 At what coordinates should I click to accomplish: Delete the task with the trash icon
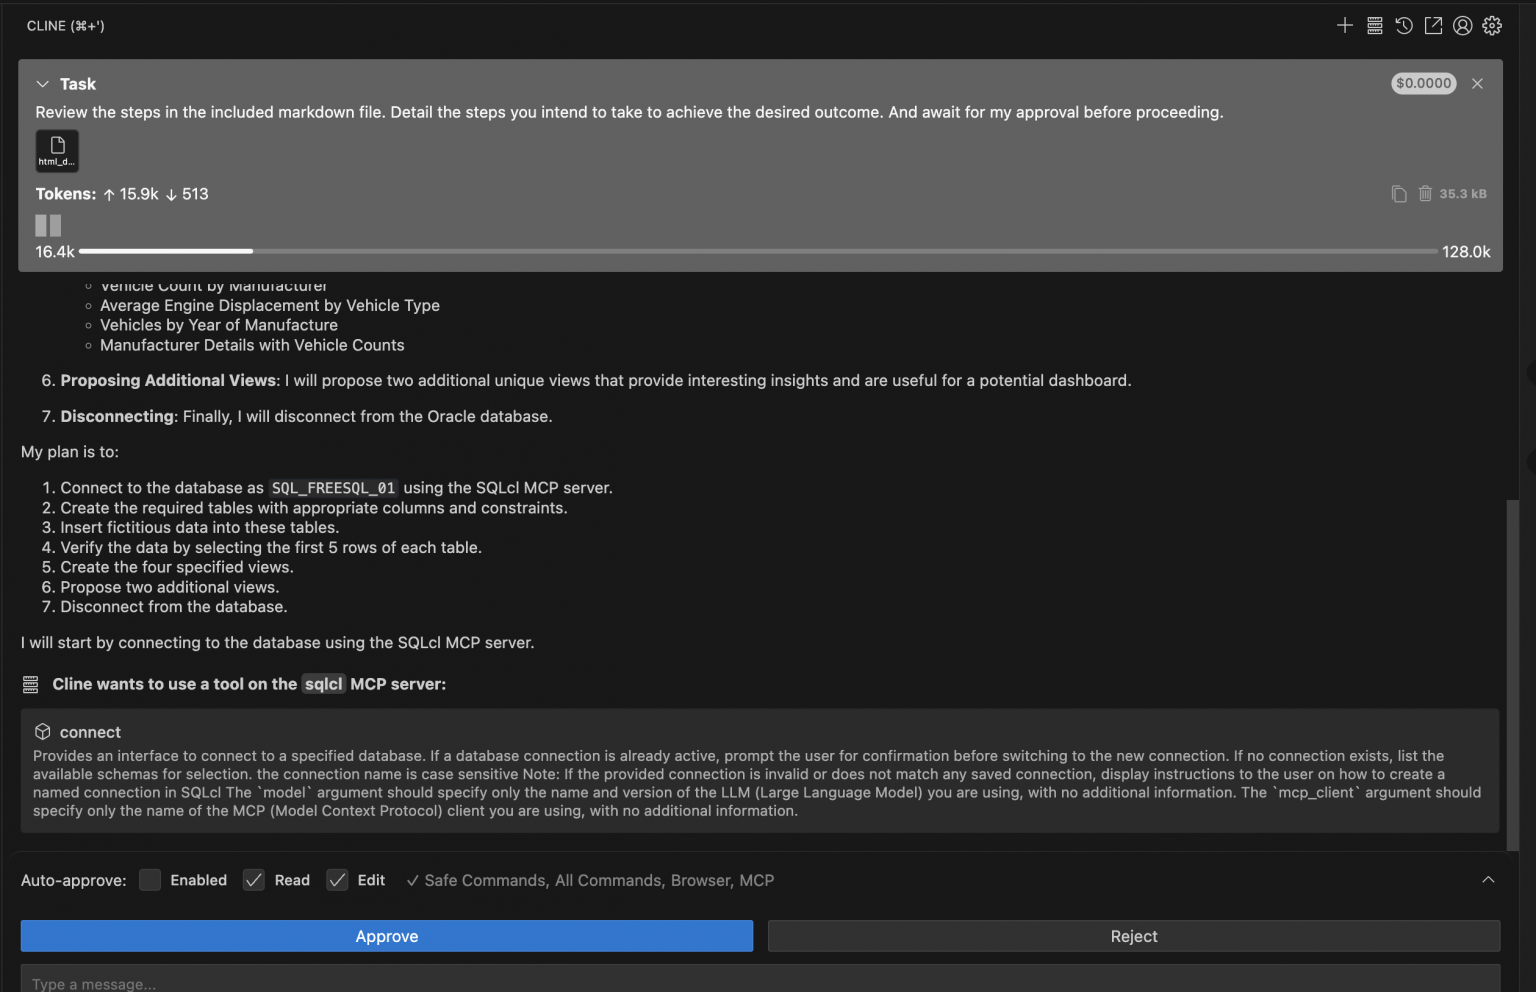(x=1425, y=193)
